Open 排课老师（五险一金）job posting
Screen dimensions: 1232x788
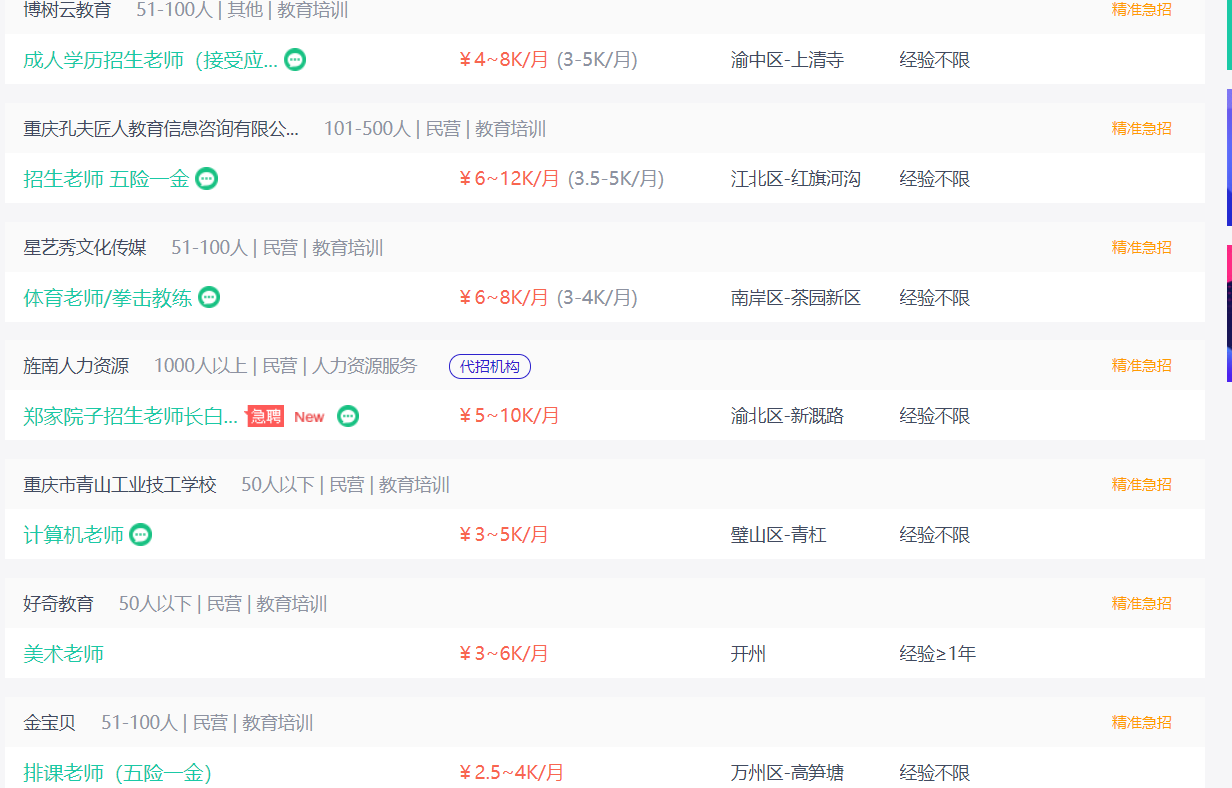(x=118, y=773)
